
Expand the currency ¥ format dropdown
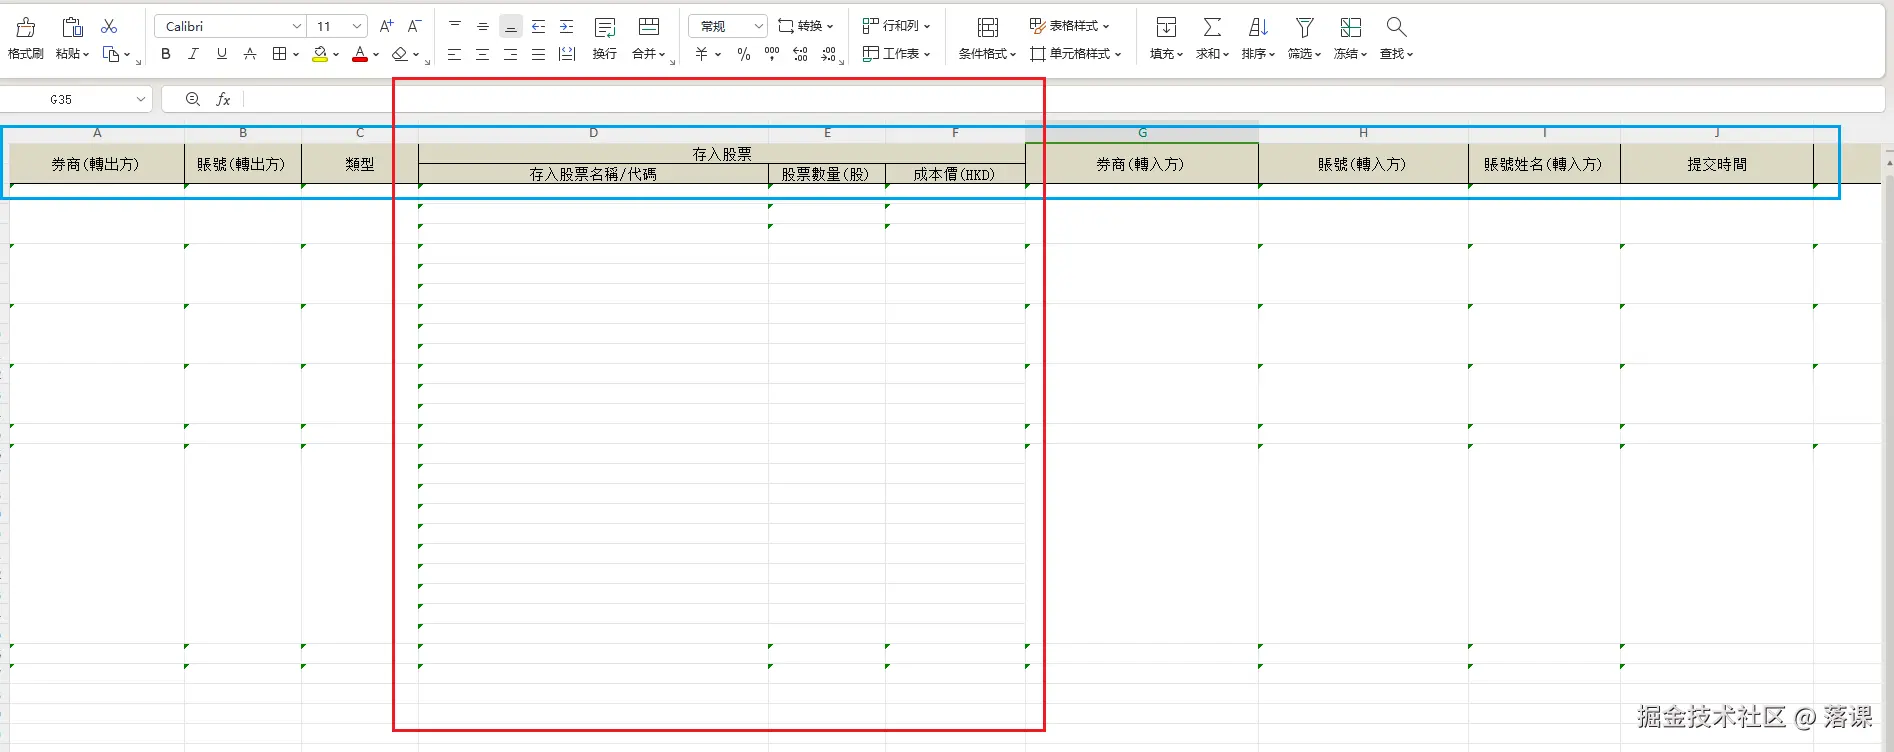tap(718, 55)
